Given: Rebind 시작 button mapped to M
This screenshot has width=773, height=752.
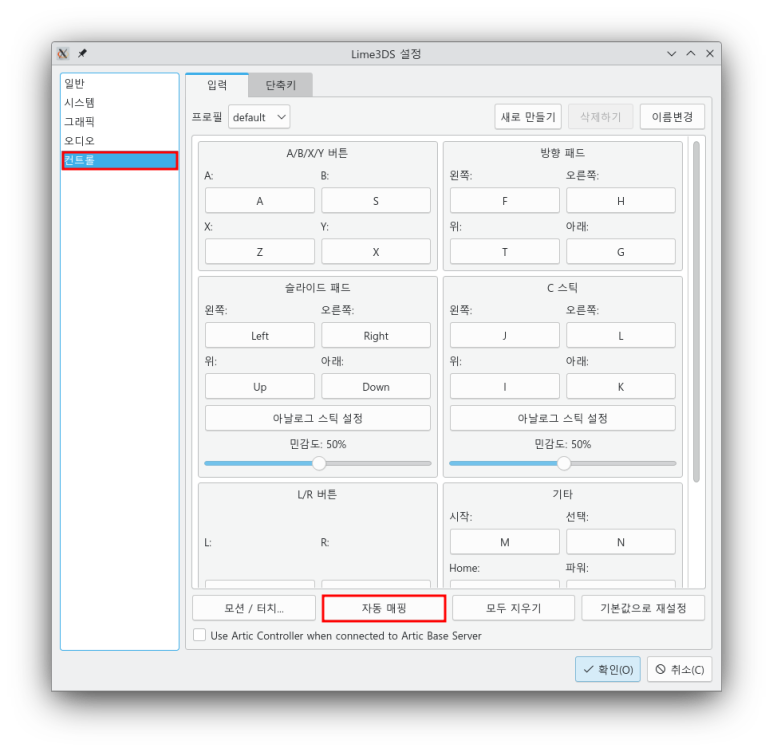Looking at the screenshot, I should (505, 542).
